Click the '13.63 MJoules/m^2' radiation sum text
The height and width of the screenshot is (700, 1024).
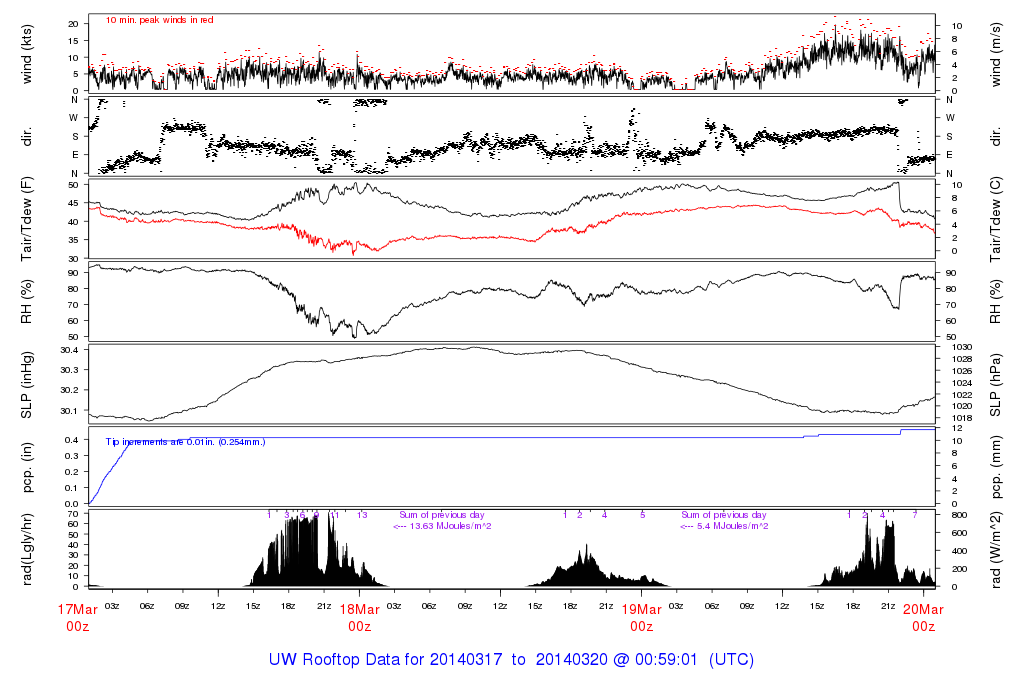tap(451, 526)
